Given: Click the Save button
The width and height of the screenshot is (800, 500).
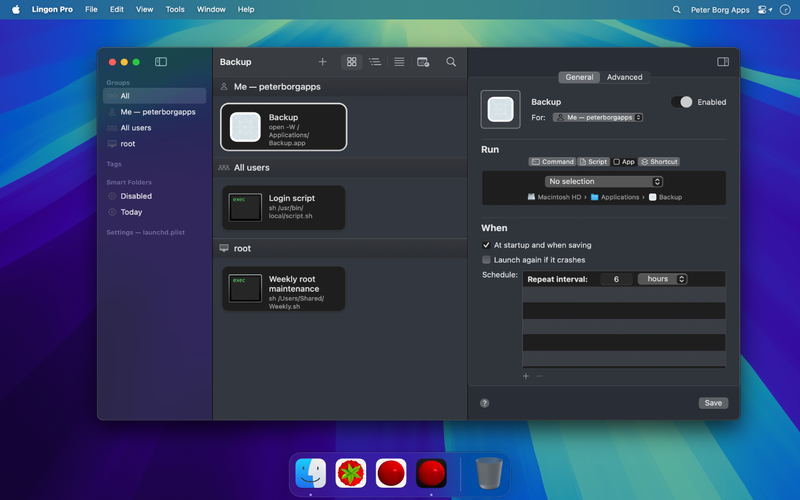Looking at the screenshot, I should click(x=713, y=403).
